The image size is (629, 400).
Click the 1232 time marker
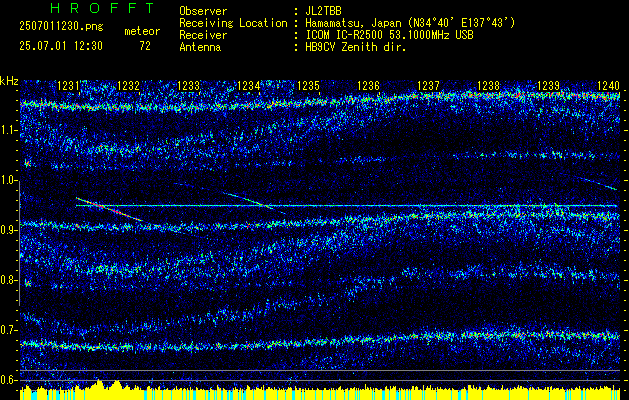coord(128,85)
